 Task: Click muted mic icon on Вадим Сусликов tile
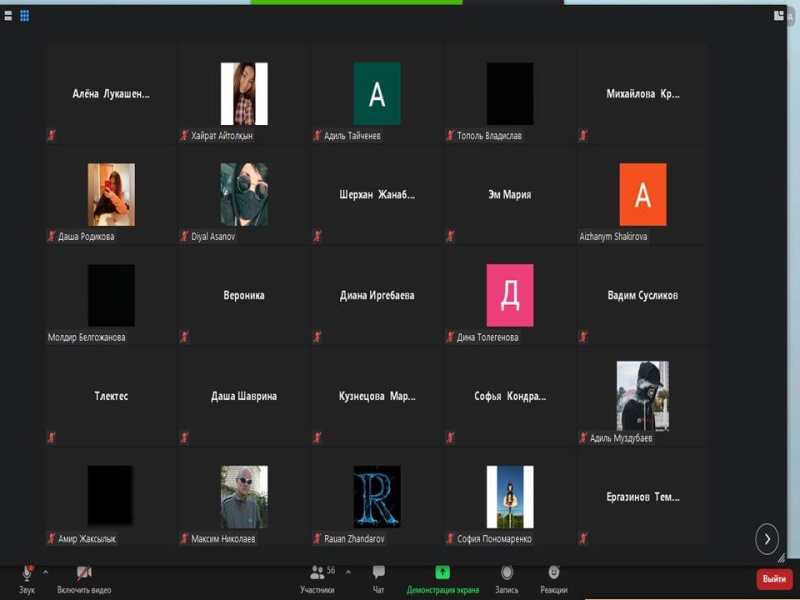tap(584, 337)
